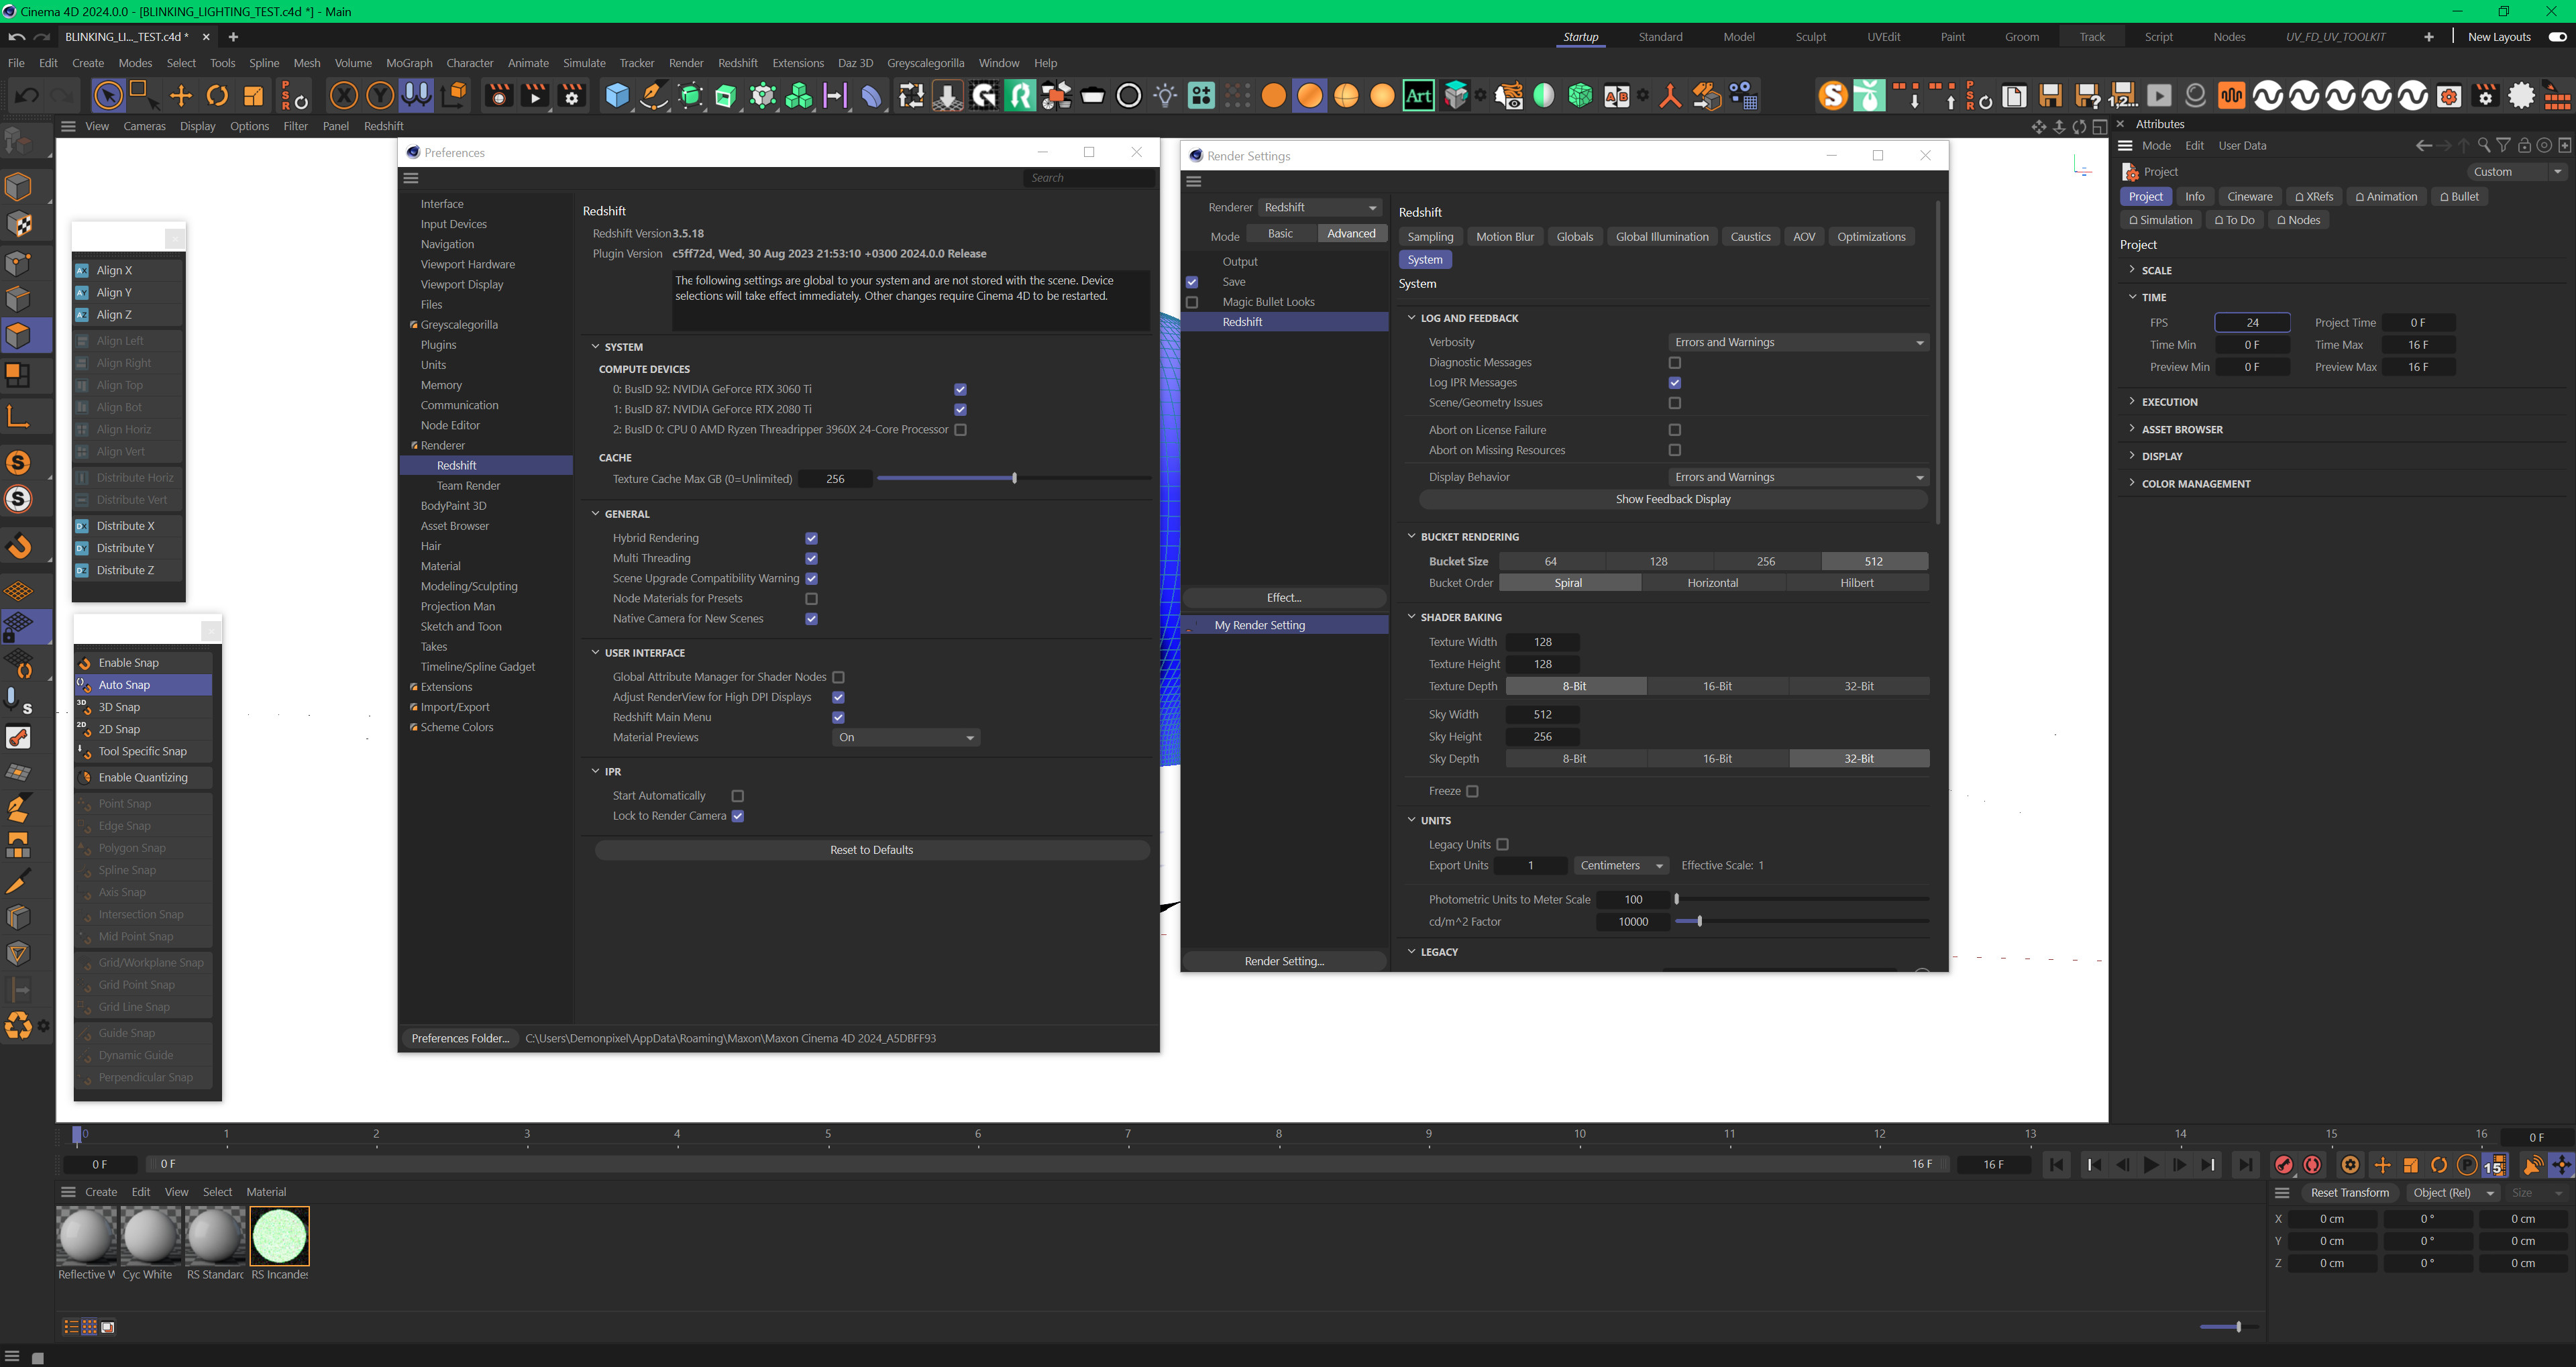This screenshot has height=1367, width=2576.
Task: Activate the orange Scale tool
Action: pyautogui.click(x=254, y=96)
